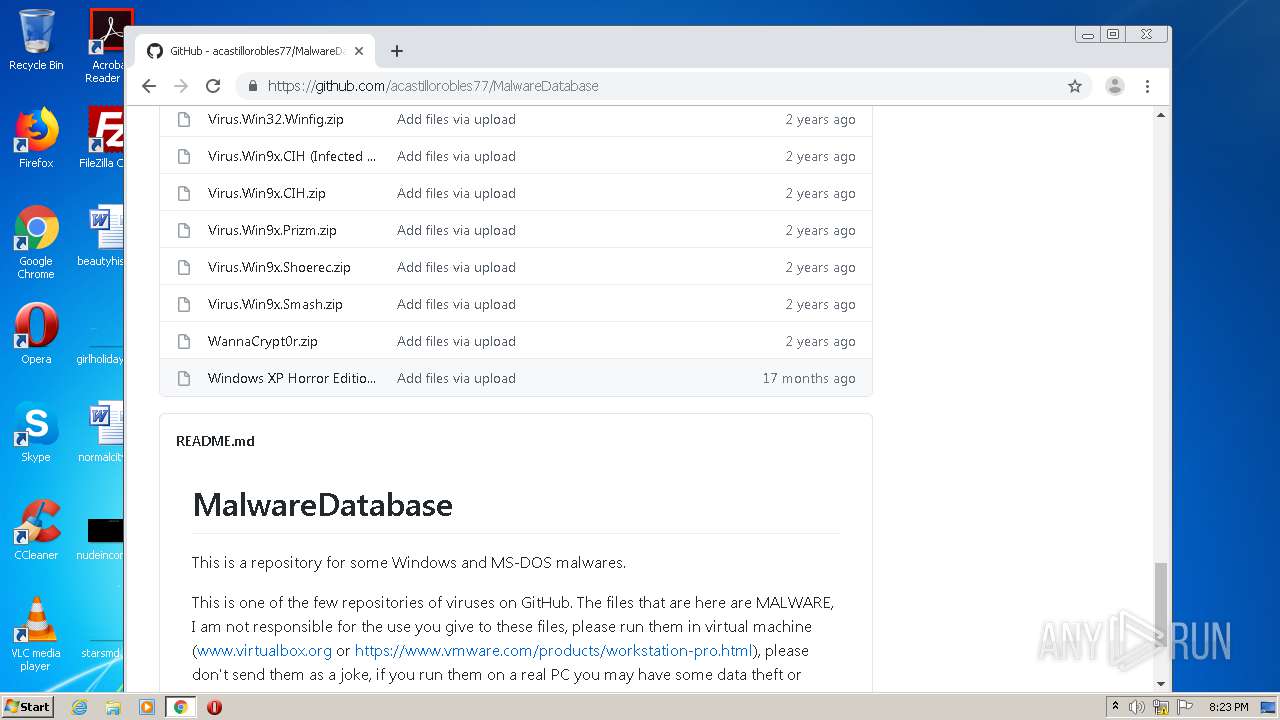Click the padlock site info icon

pos(253,86)
